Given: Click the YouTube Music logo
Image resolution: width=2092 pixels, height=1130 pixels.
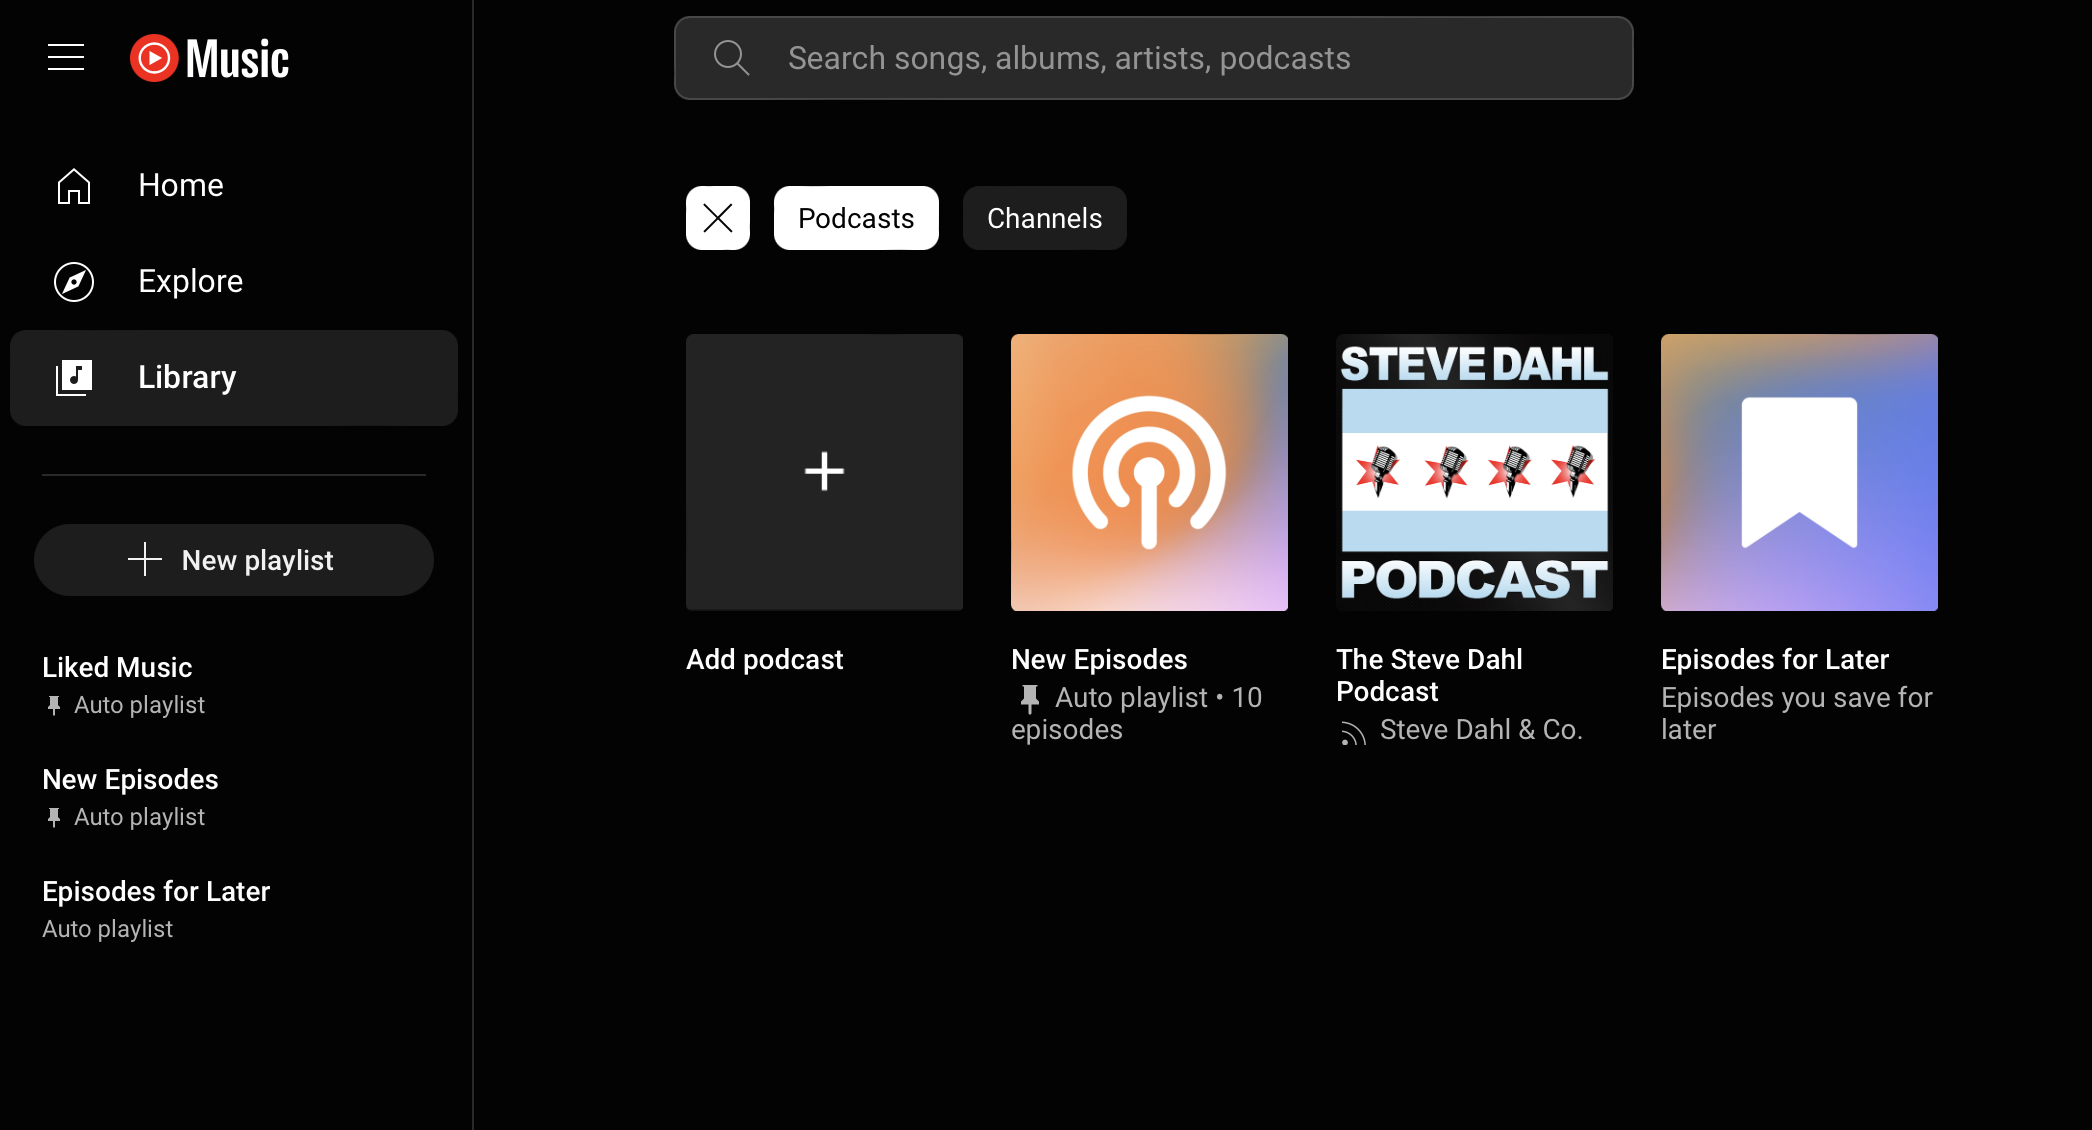Looking at the screenshot, I should point(210,58).
